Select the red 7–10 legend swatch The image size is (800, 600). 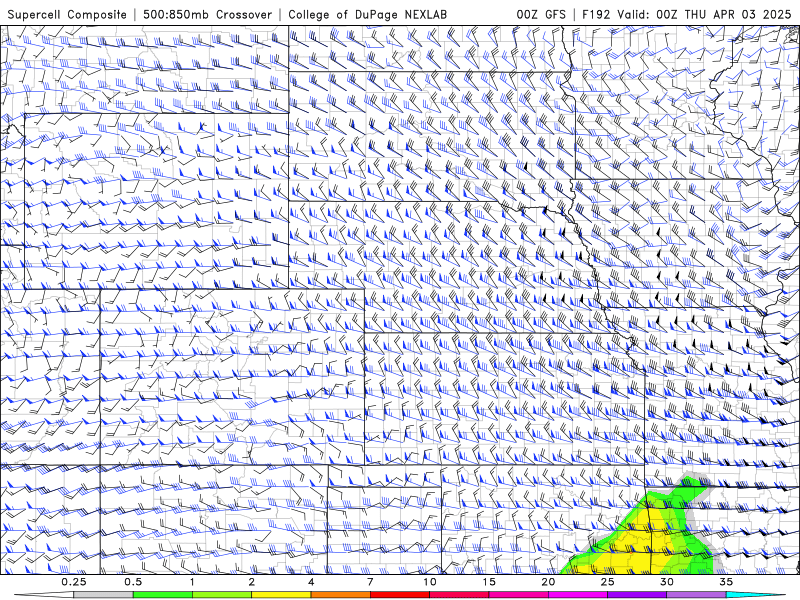[400, 595]
